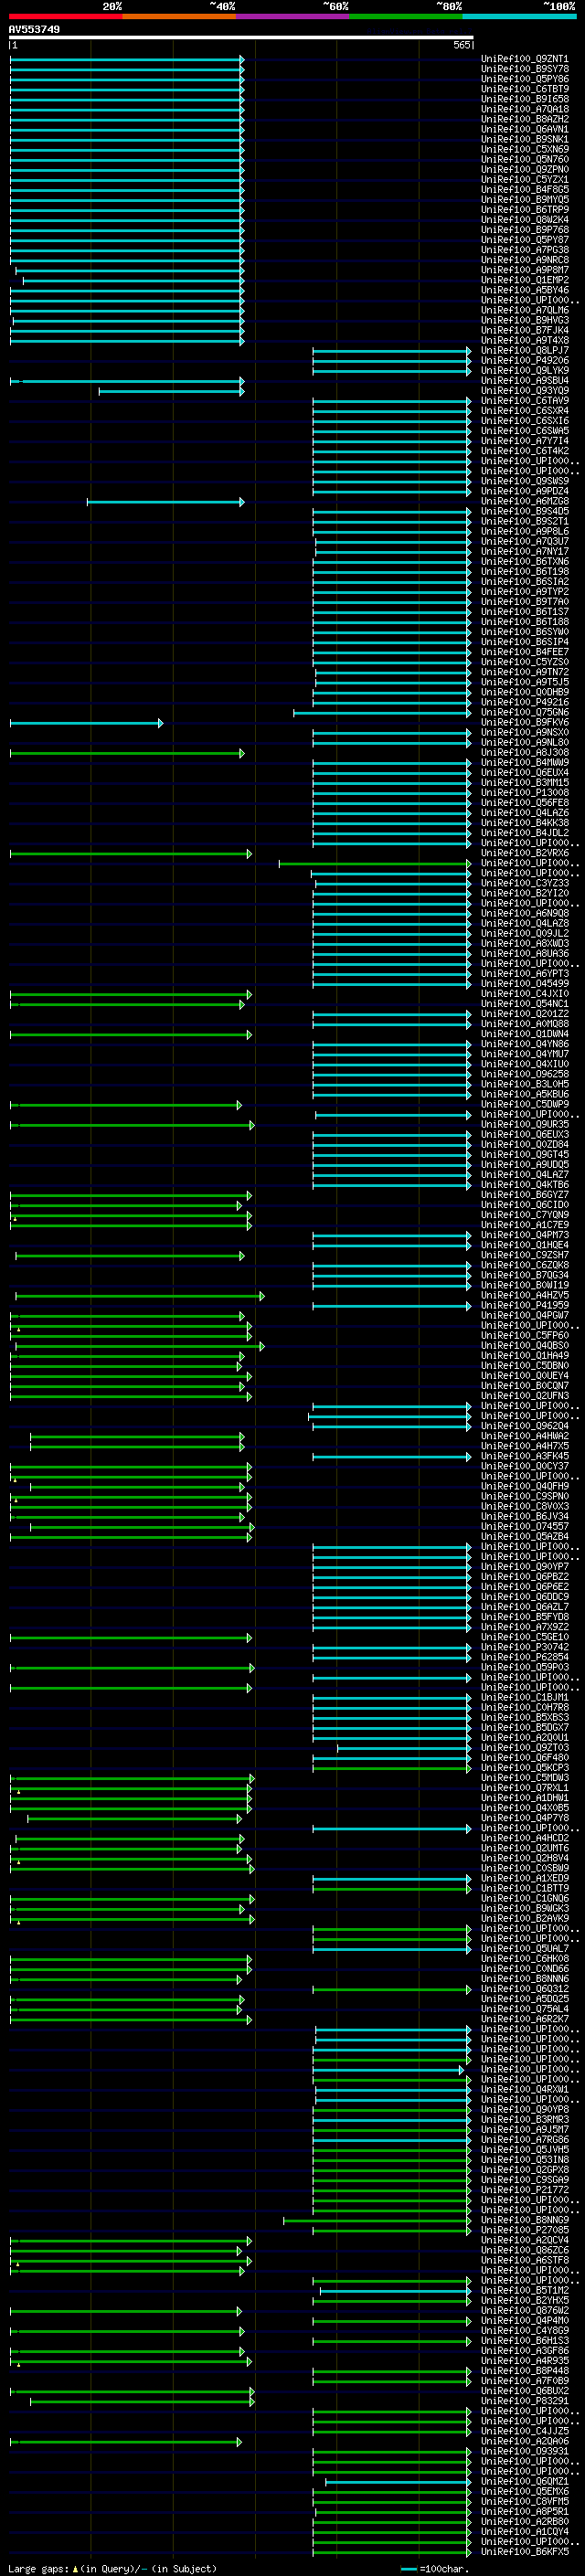Click the UniRef100_Q4KTB6 label
Screen dimensions: 585x2576
click(x=525, y=1185)
